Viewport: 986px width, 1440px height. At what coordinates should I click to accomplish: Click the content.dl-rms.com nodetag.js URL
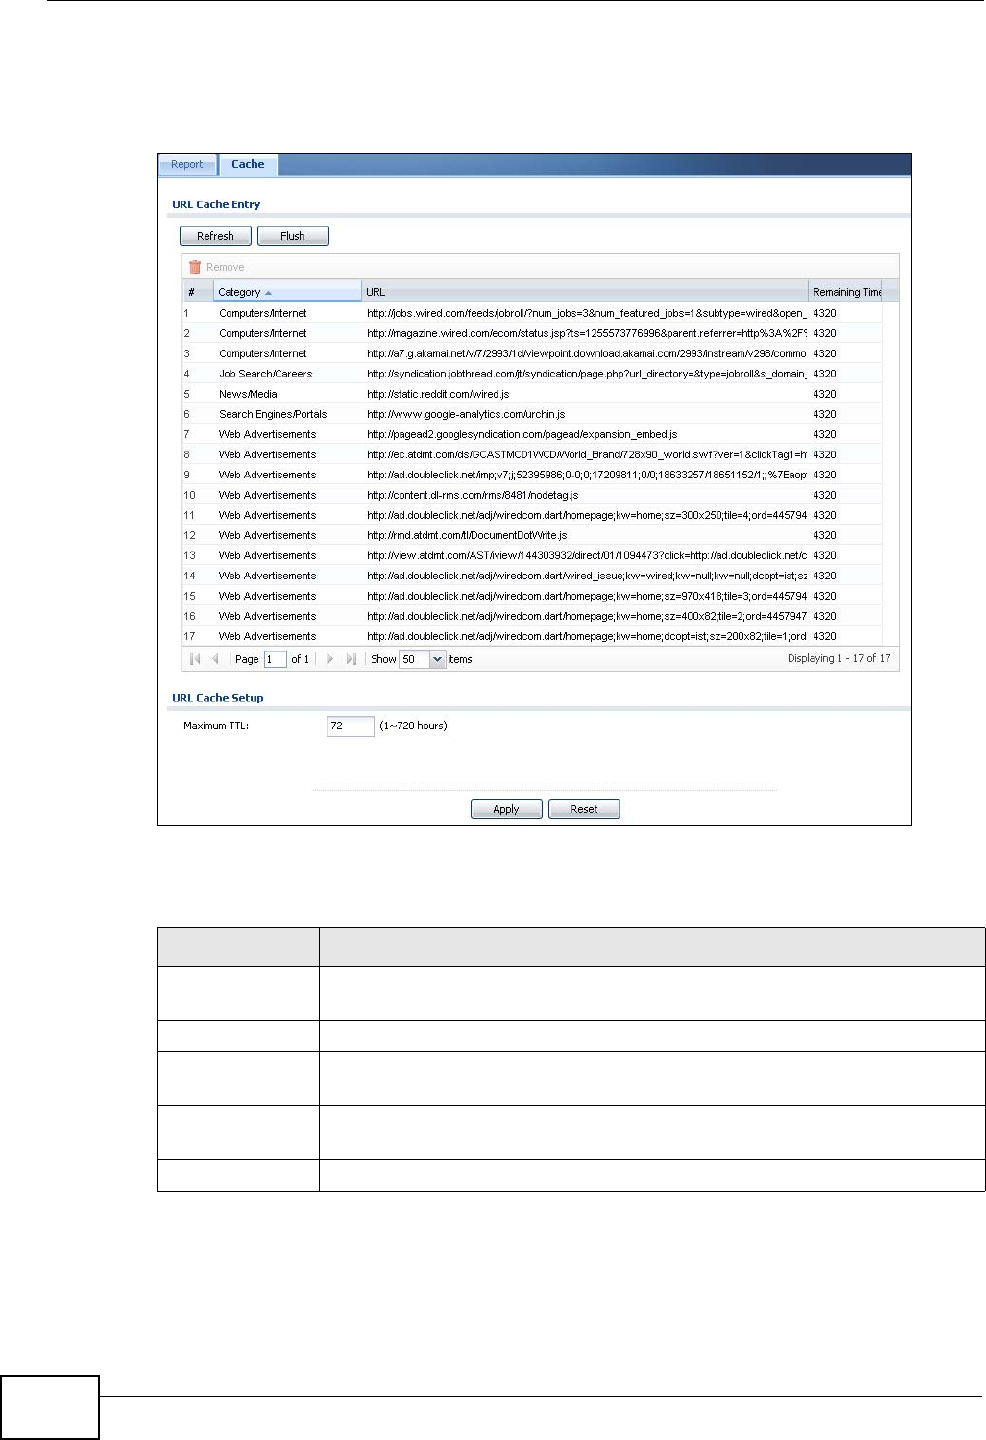(472, 495)
